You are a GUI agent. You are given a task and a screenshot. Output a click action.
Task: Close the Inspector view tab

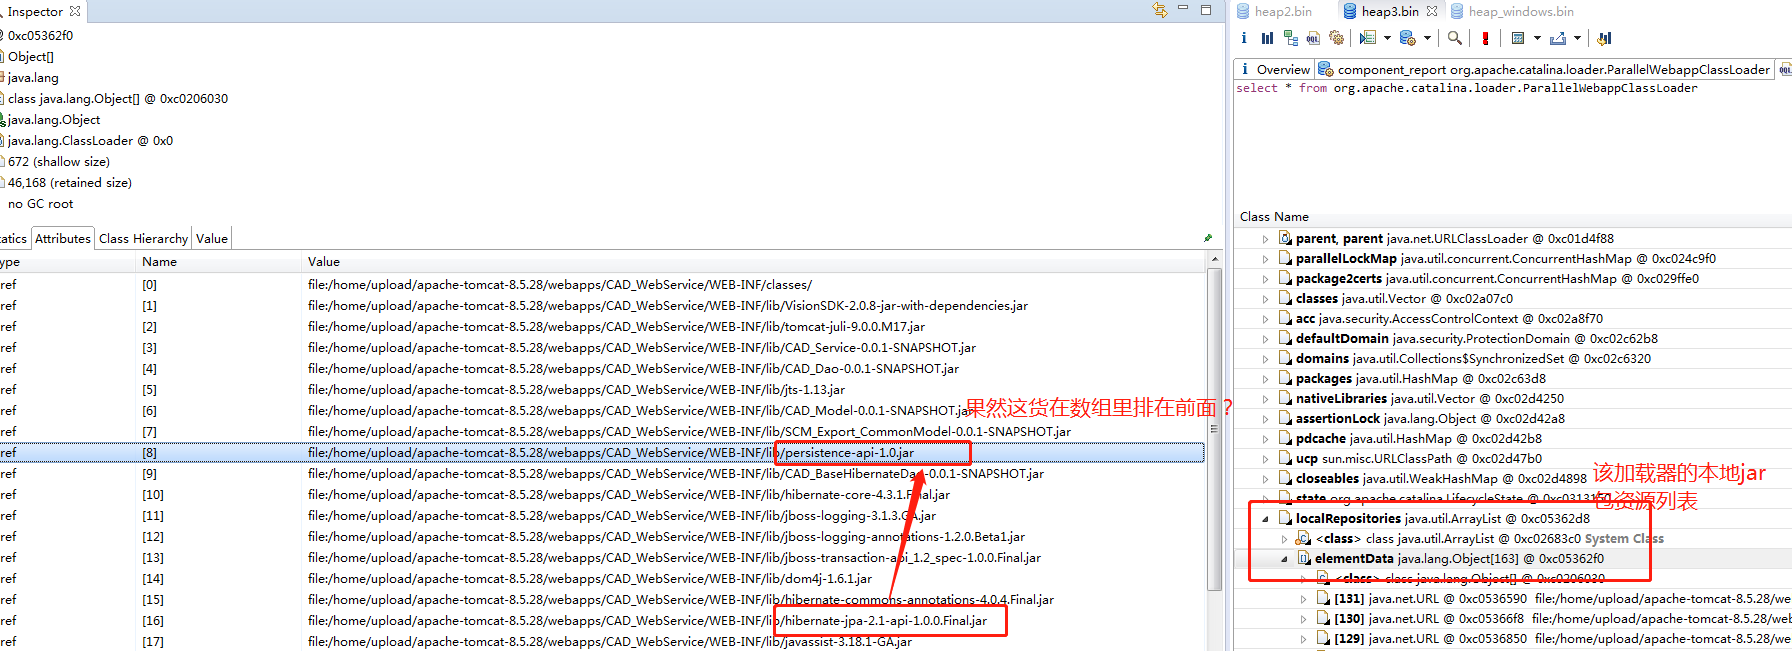point(75,11)
